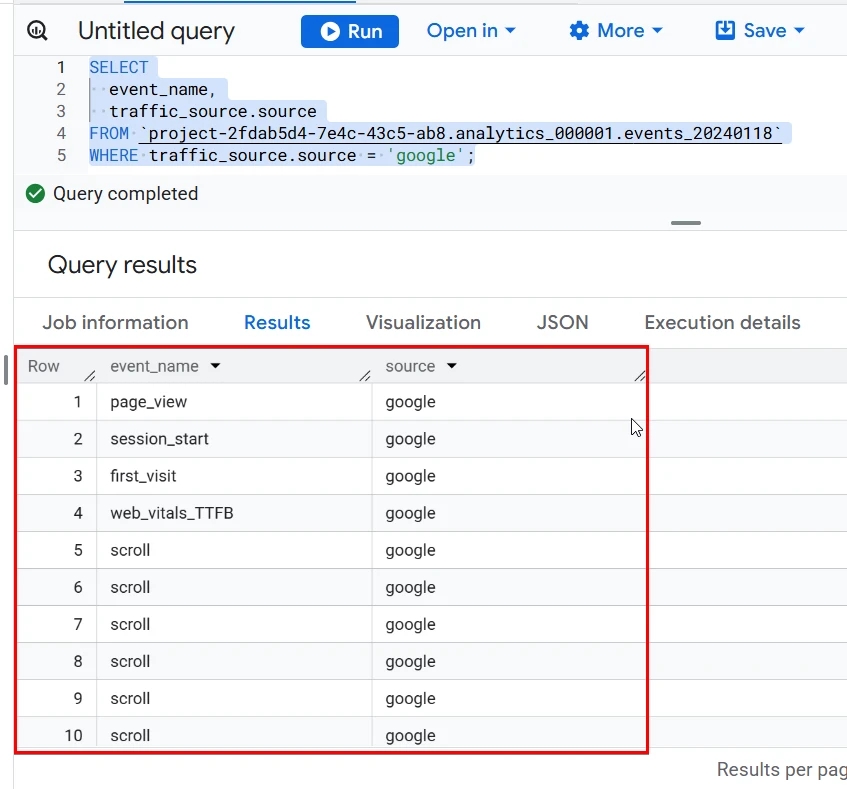Expand the Save dropdown arrow
847x789 pixels.
[x=799, y=31]
